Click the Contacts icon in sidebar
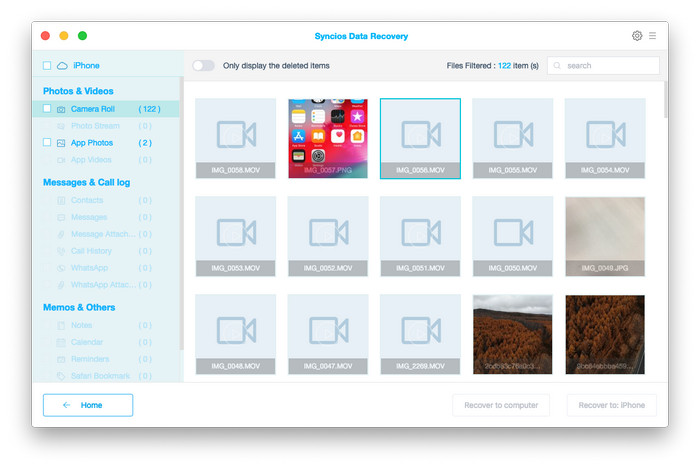Screen dimensions: 700x469 61,200
